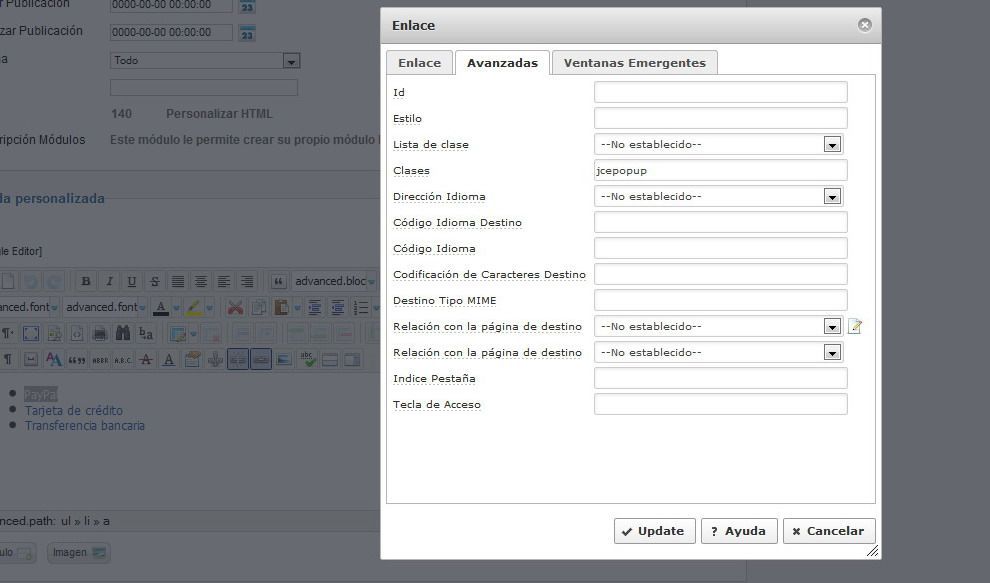This screenshot has height=583, width=990.
Task: Focus the Tecla de Acceso input field
Action: pyautogui.click(x=720, y=404)
